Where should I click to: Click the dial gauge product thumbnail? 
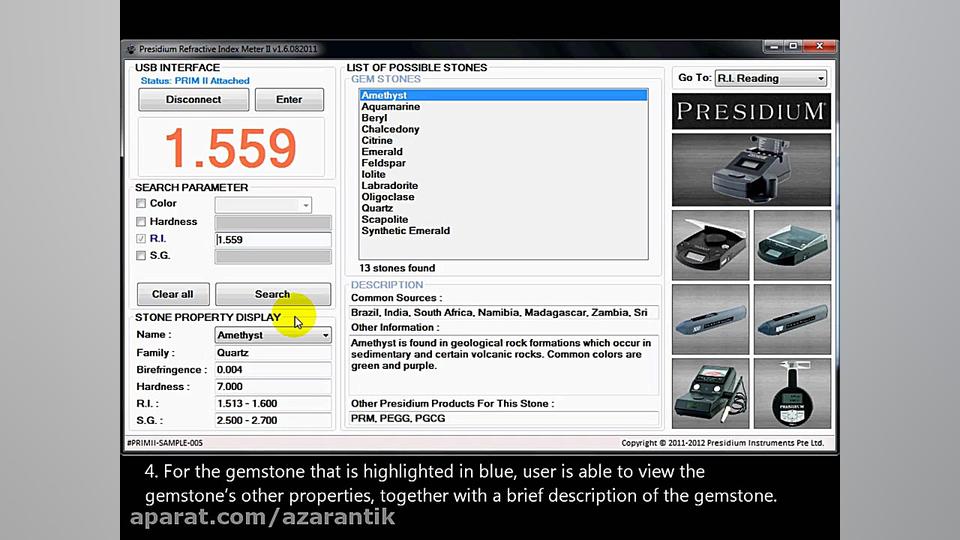pyautogui.click(x=792, y=393)
